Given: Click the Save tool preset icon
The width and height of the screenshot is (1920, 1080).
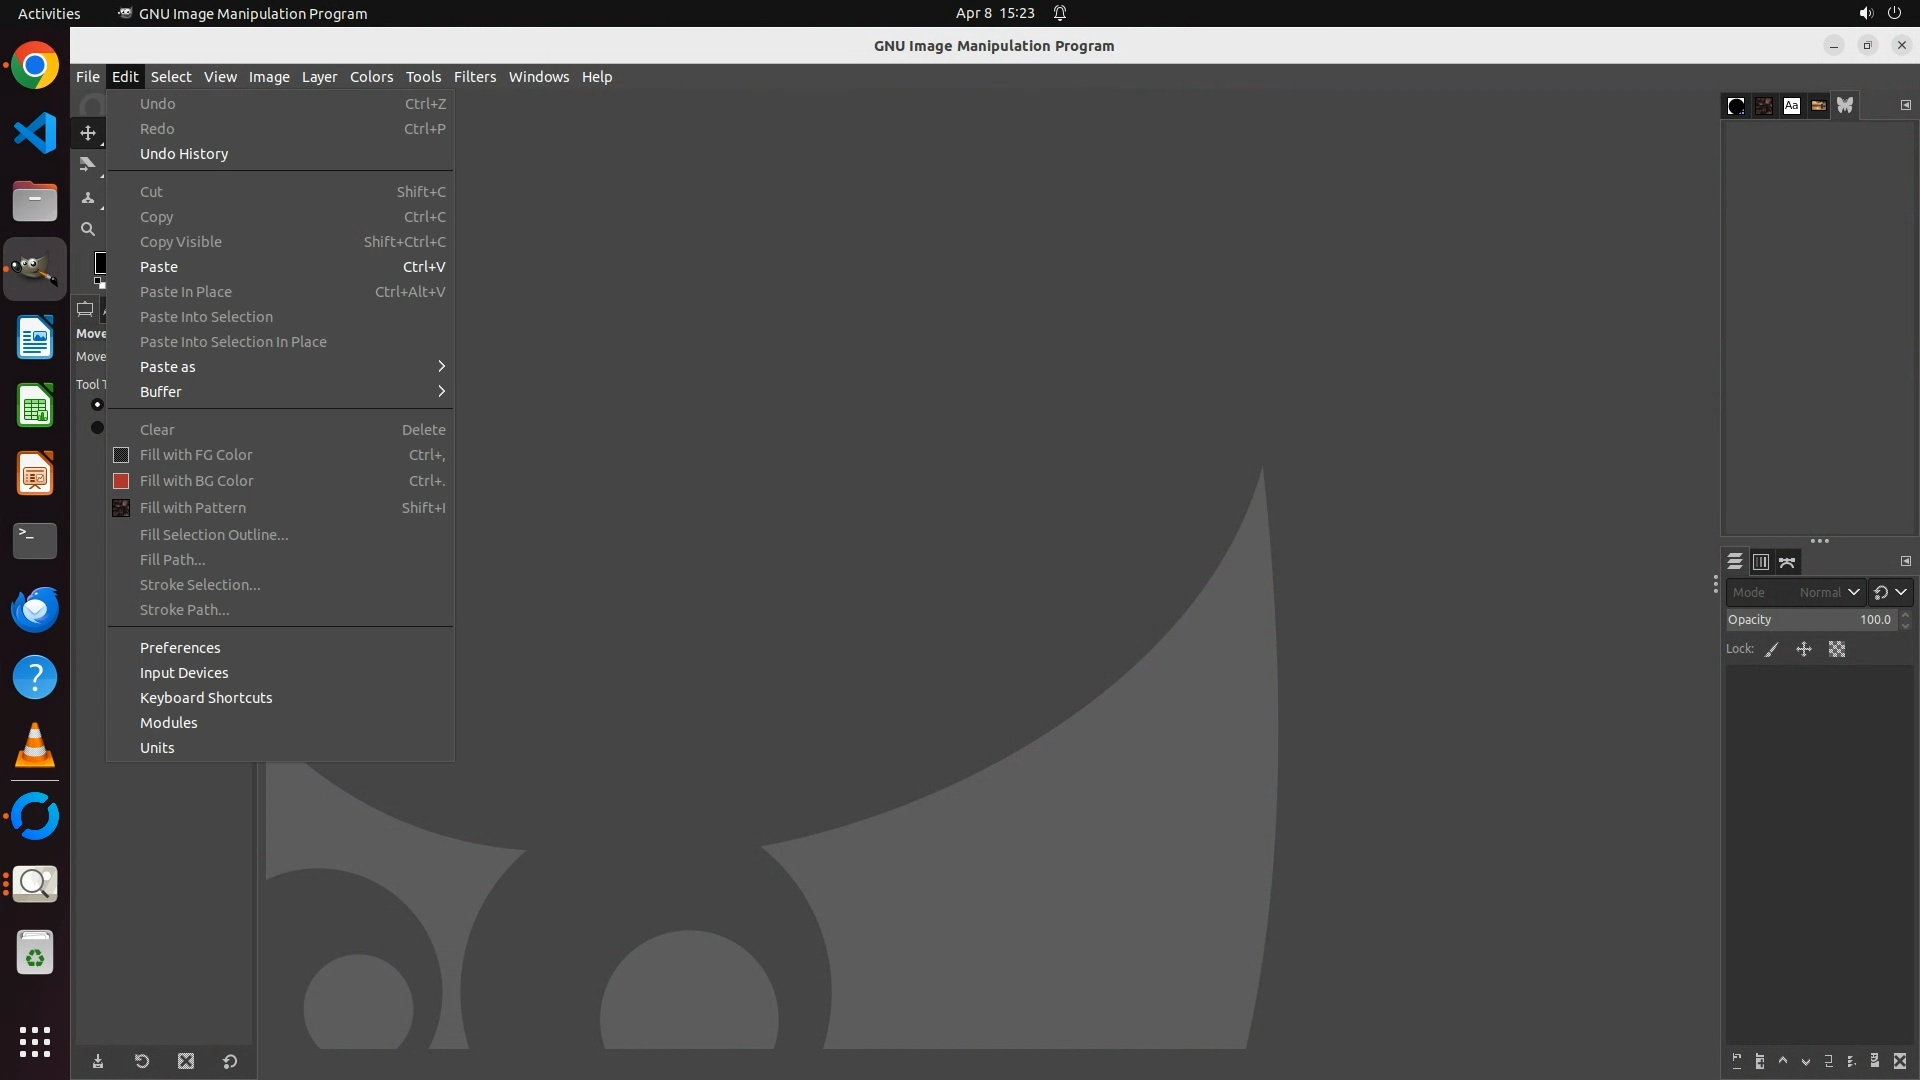Looking at the screenshot, I should tap(98, 1062).
